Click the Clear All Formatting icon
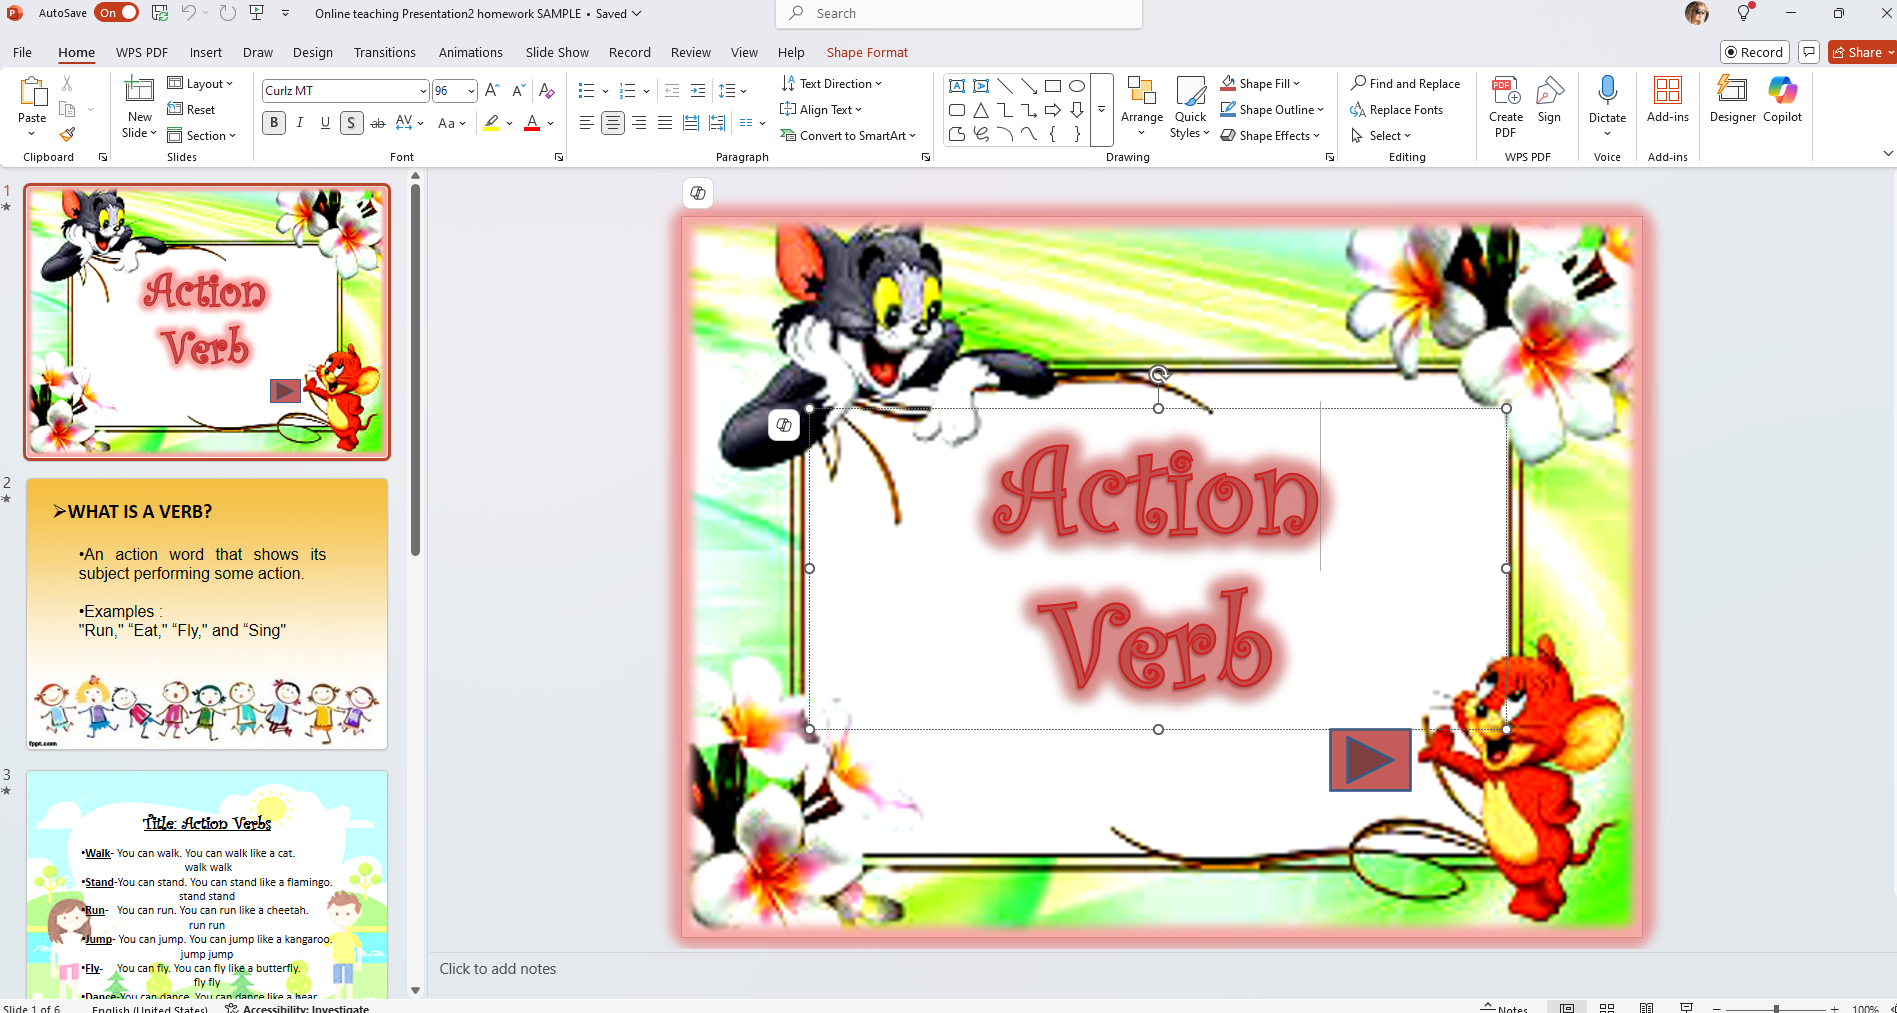1897x1013 pixels. [547, 91]
